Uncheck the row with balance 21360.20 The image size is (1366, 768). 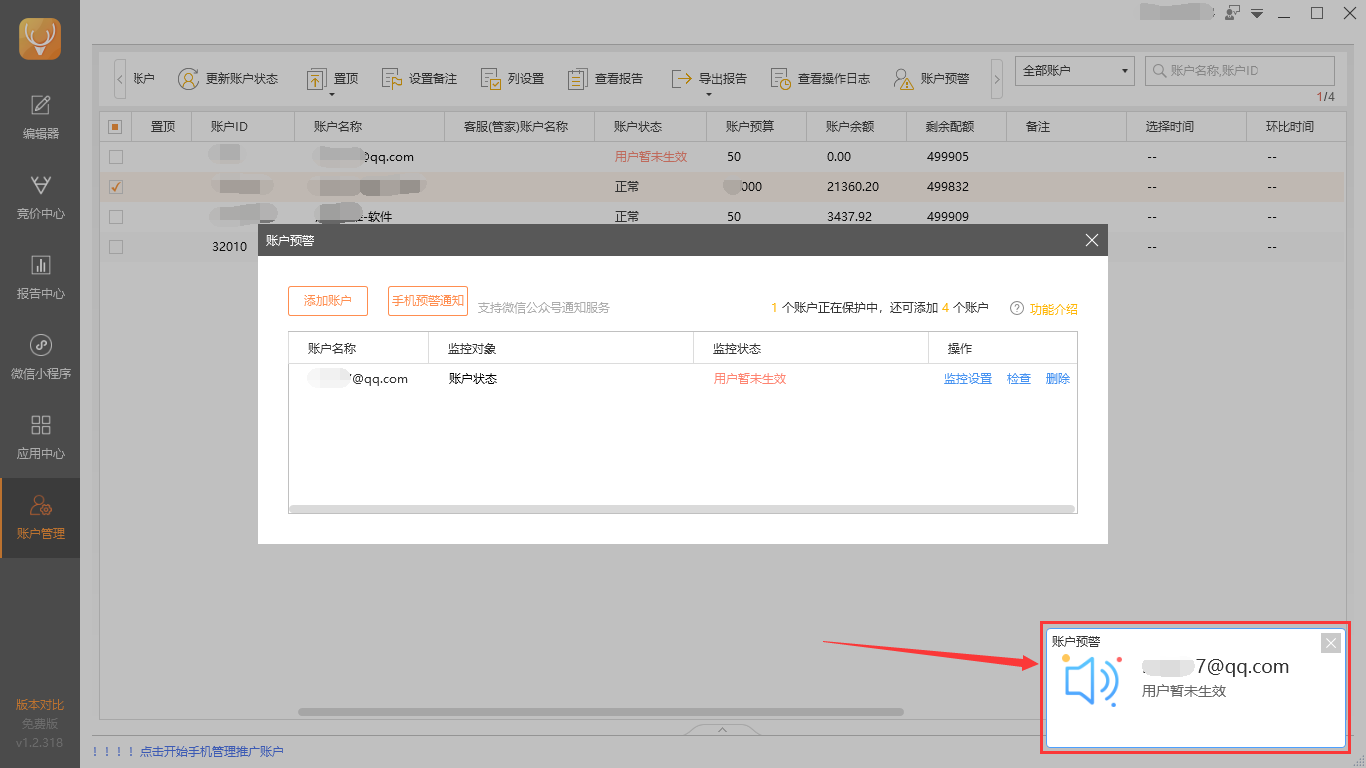116,187
